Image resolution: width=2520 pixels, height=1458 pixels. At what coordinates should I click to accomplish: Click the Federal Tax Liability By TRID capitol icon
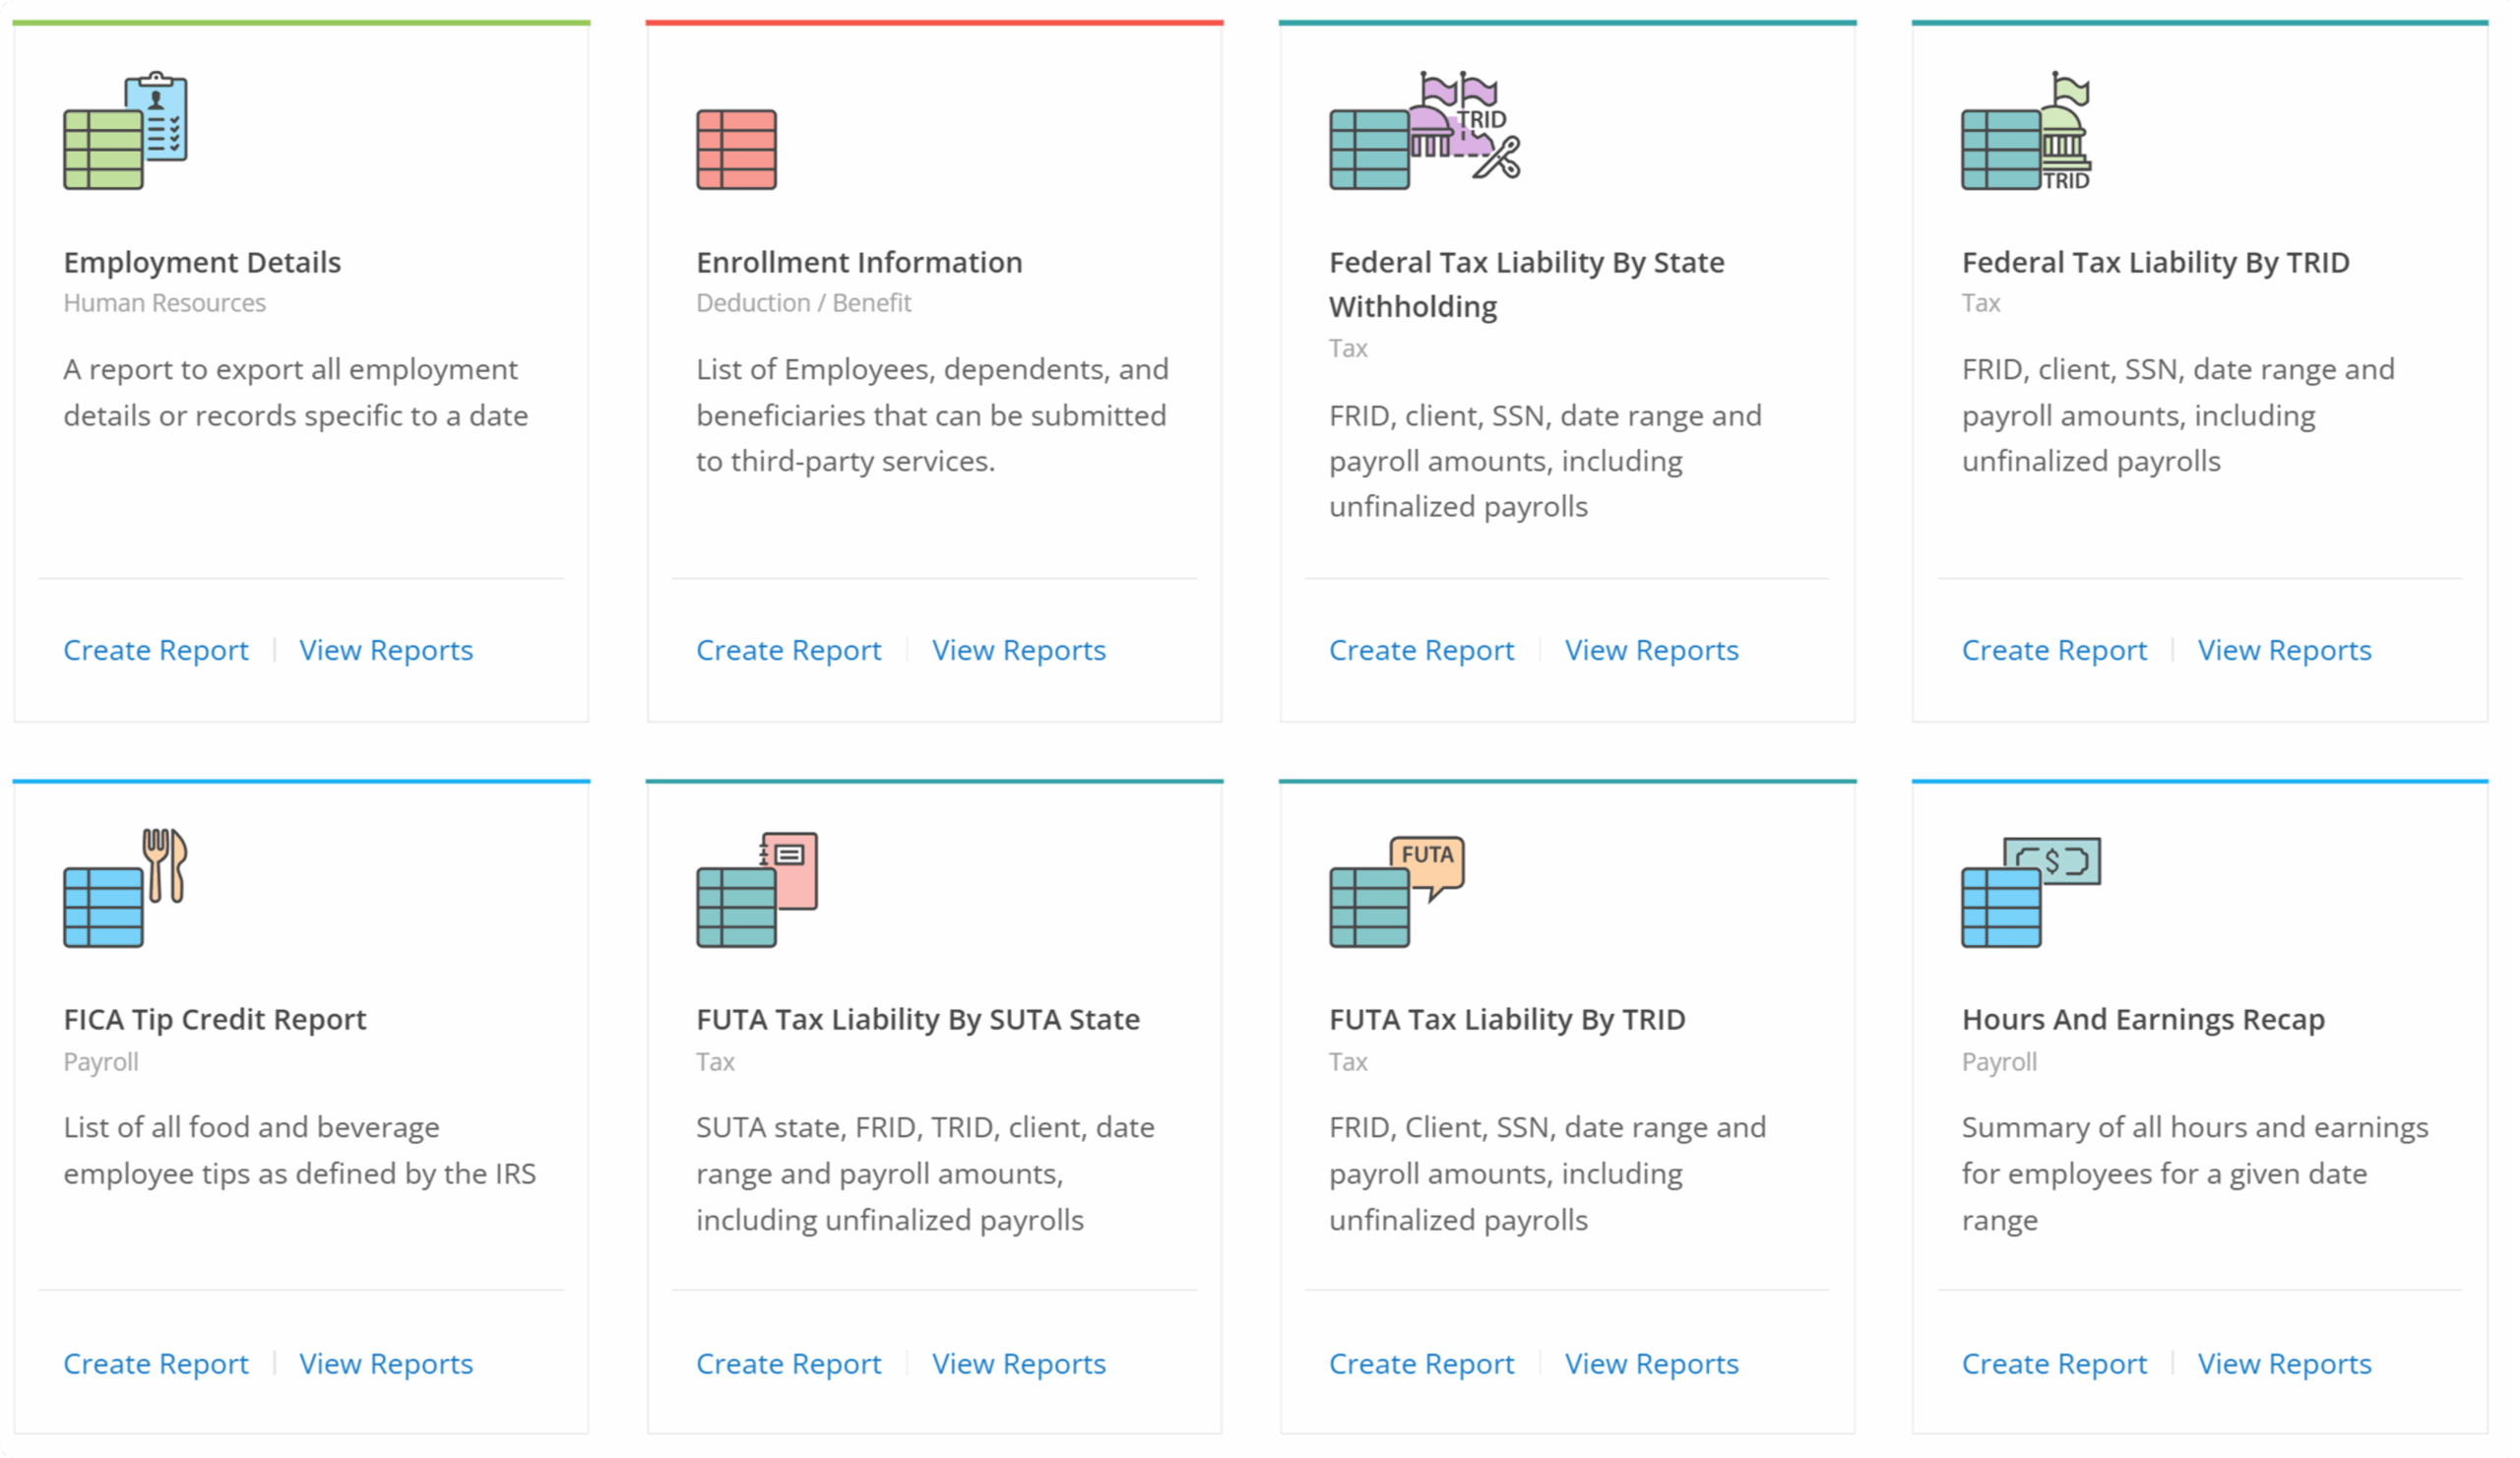pos(2026,131)
